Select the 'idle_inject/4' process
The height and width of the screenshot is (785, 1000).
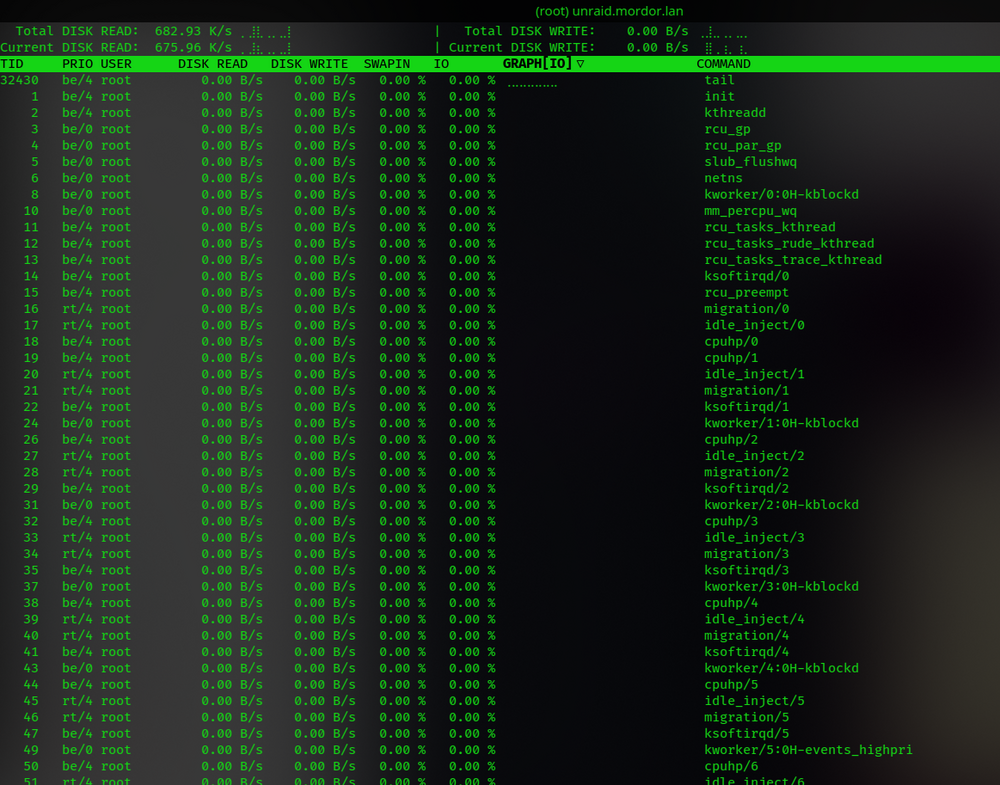[x=754, y=619]
